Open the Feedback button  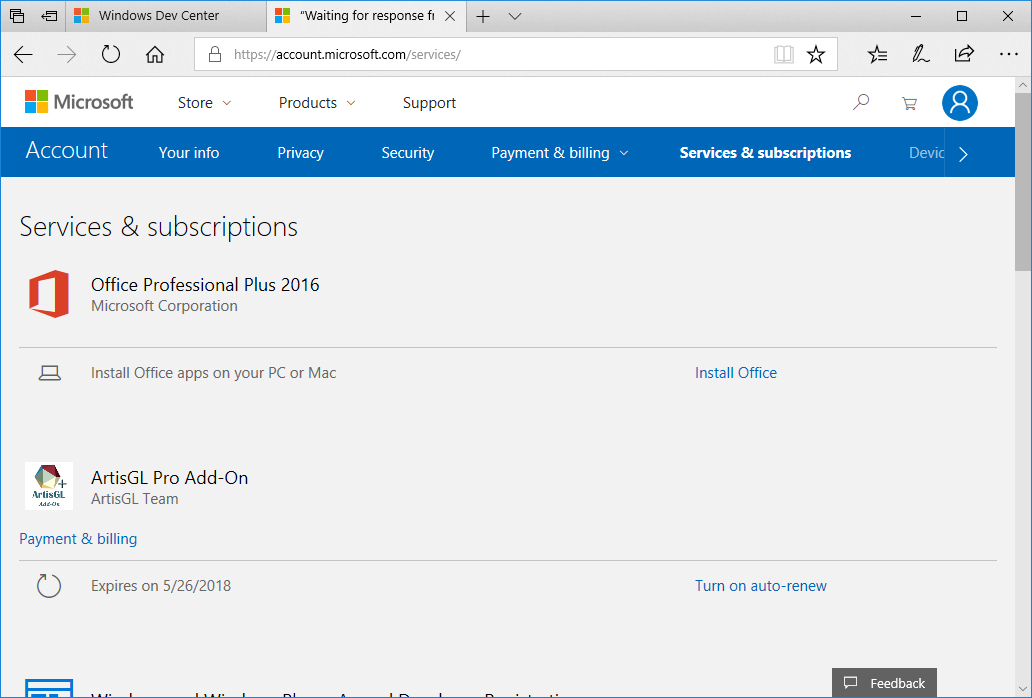[x=884, y=683]
